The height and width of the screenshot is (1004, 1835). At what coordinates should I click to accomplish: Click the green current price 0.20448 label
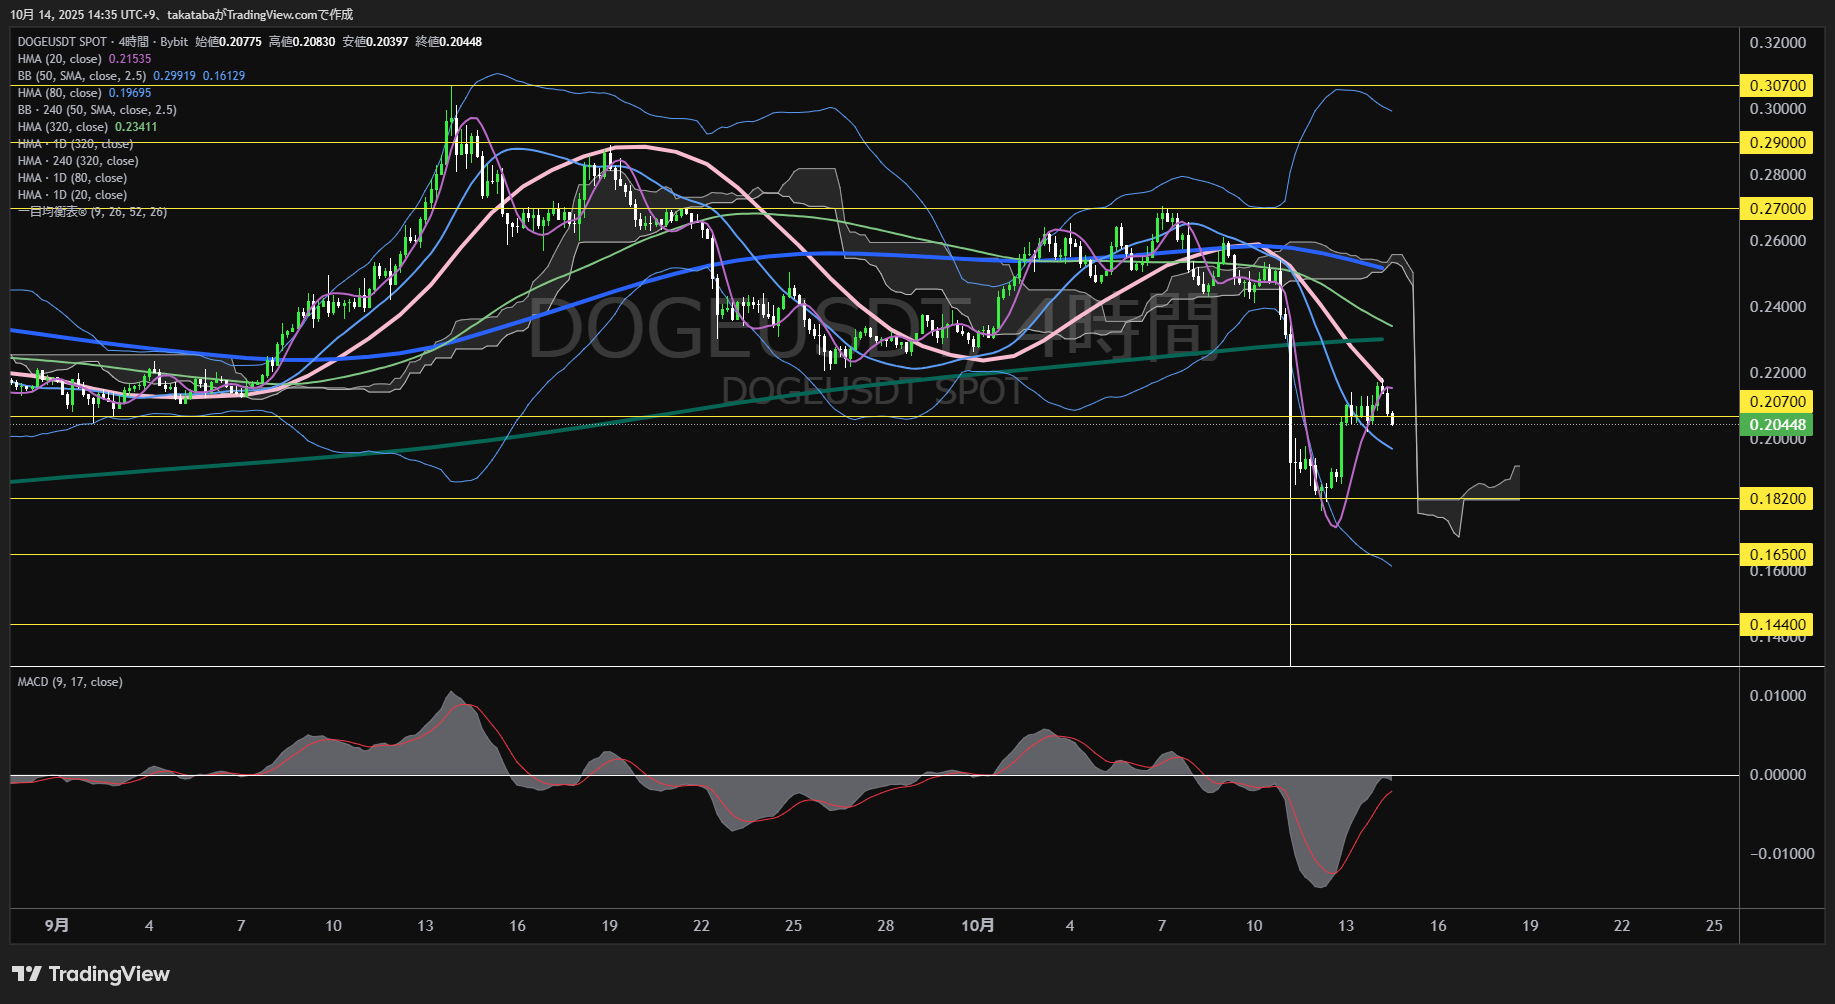(x=1777, y=425)
